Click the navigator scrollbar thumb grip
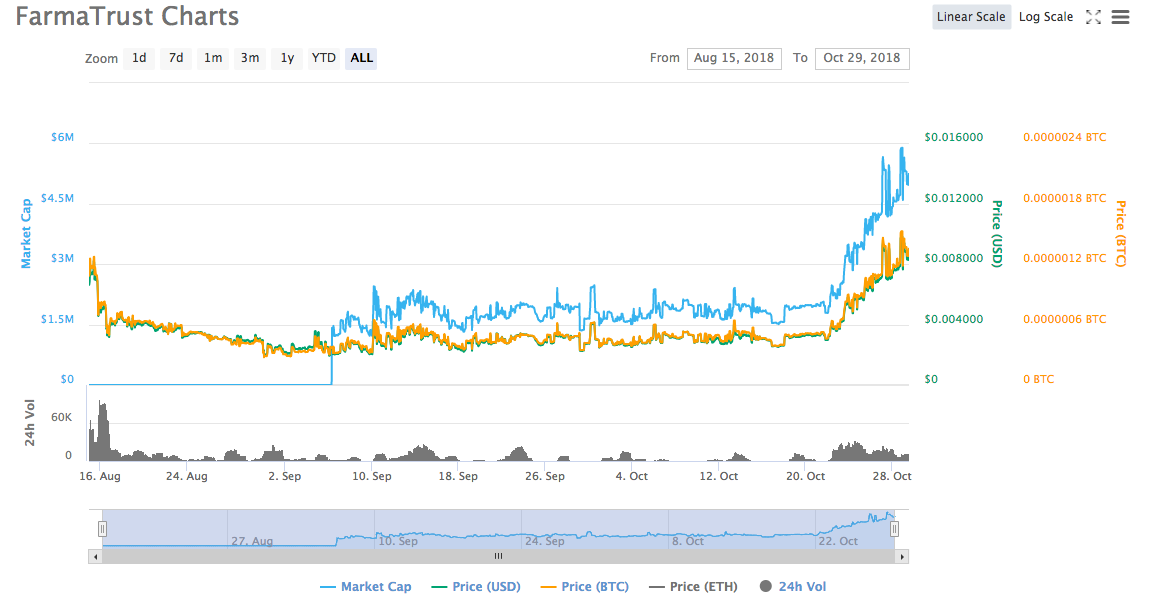 tap(498, 556)
